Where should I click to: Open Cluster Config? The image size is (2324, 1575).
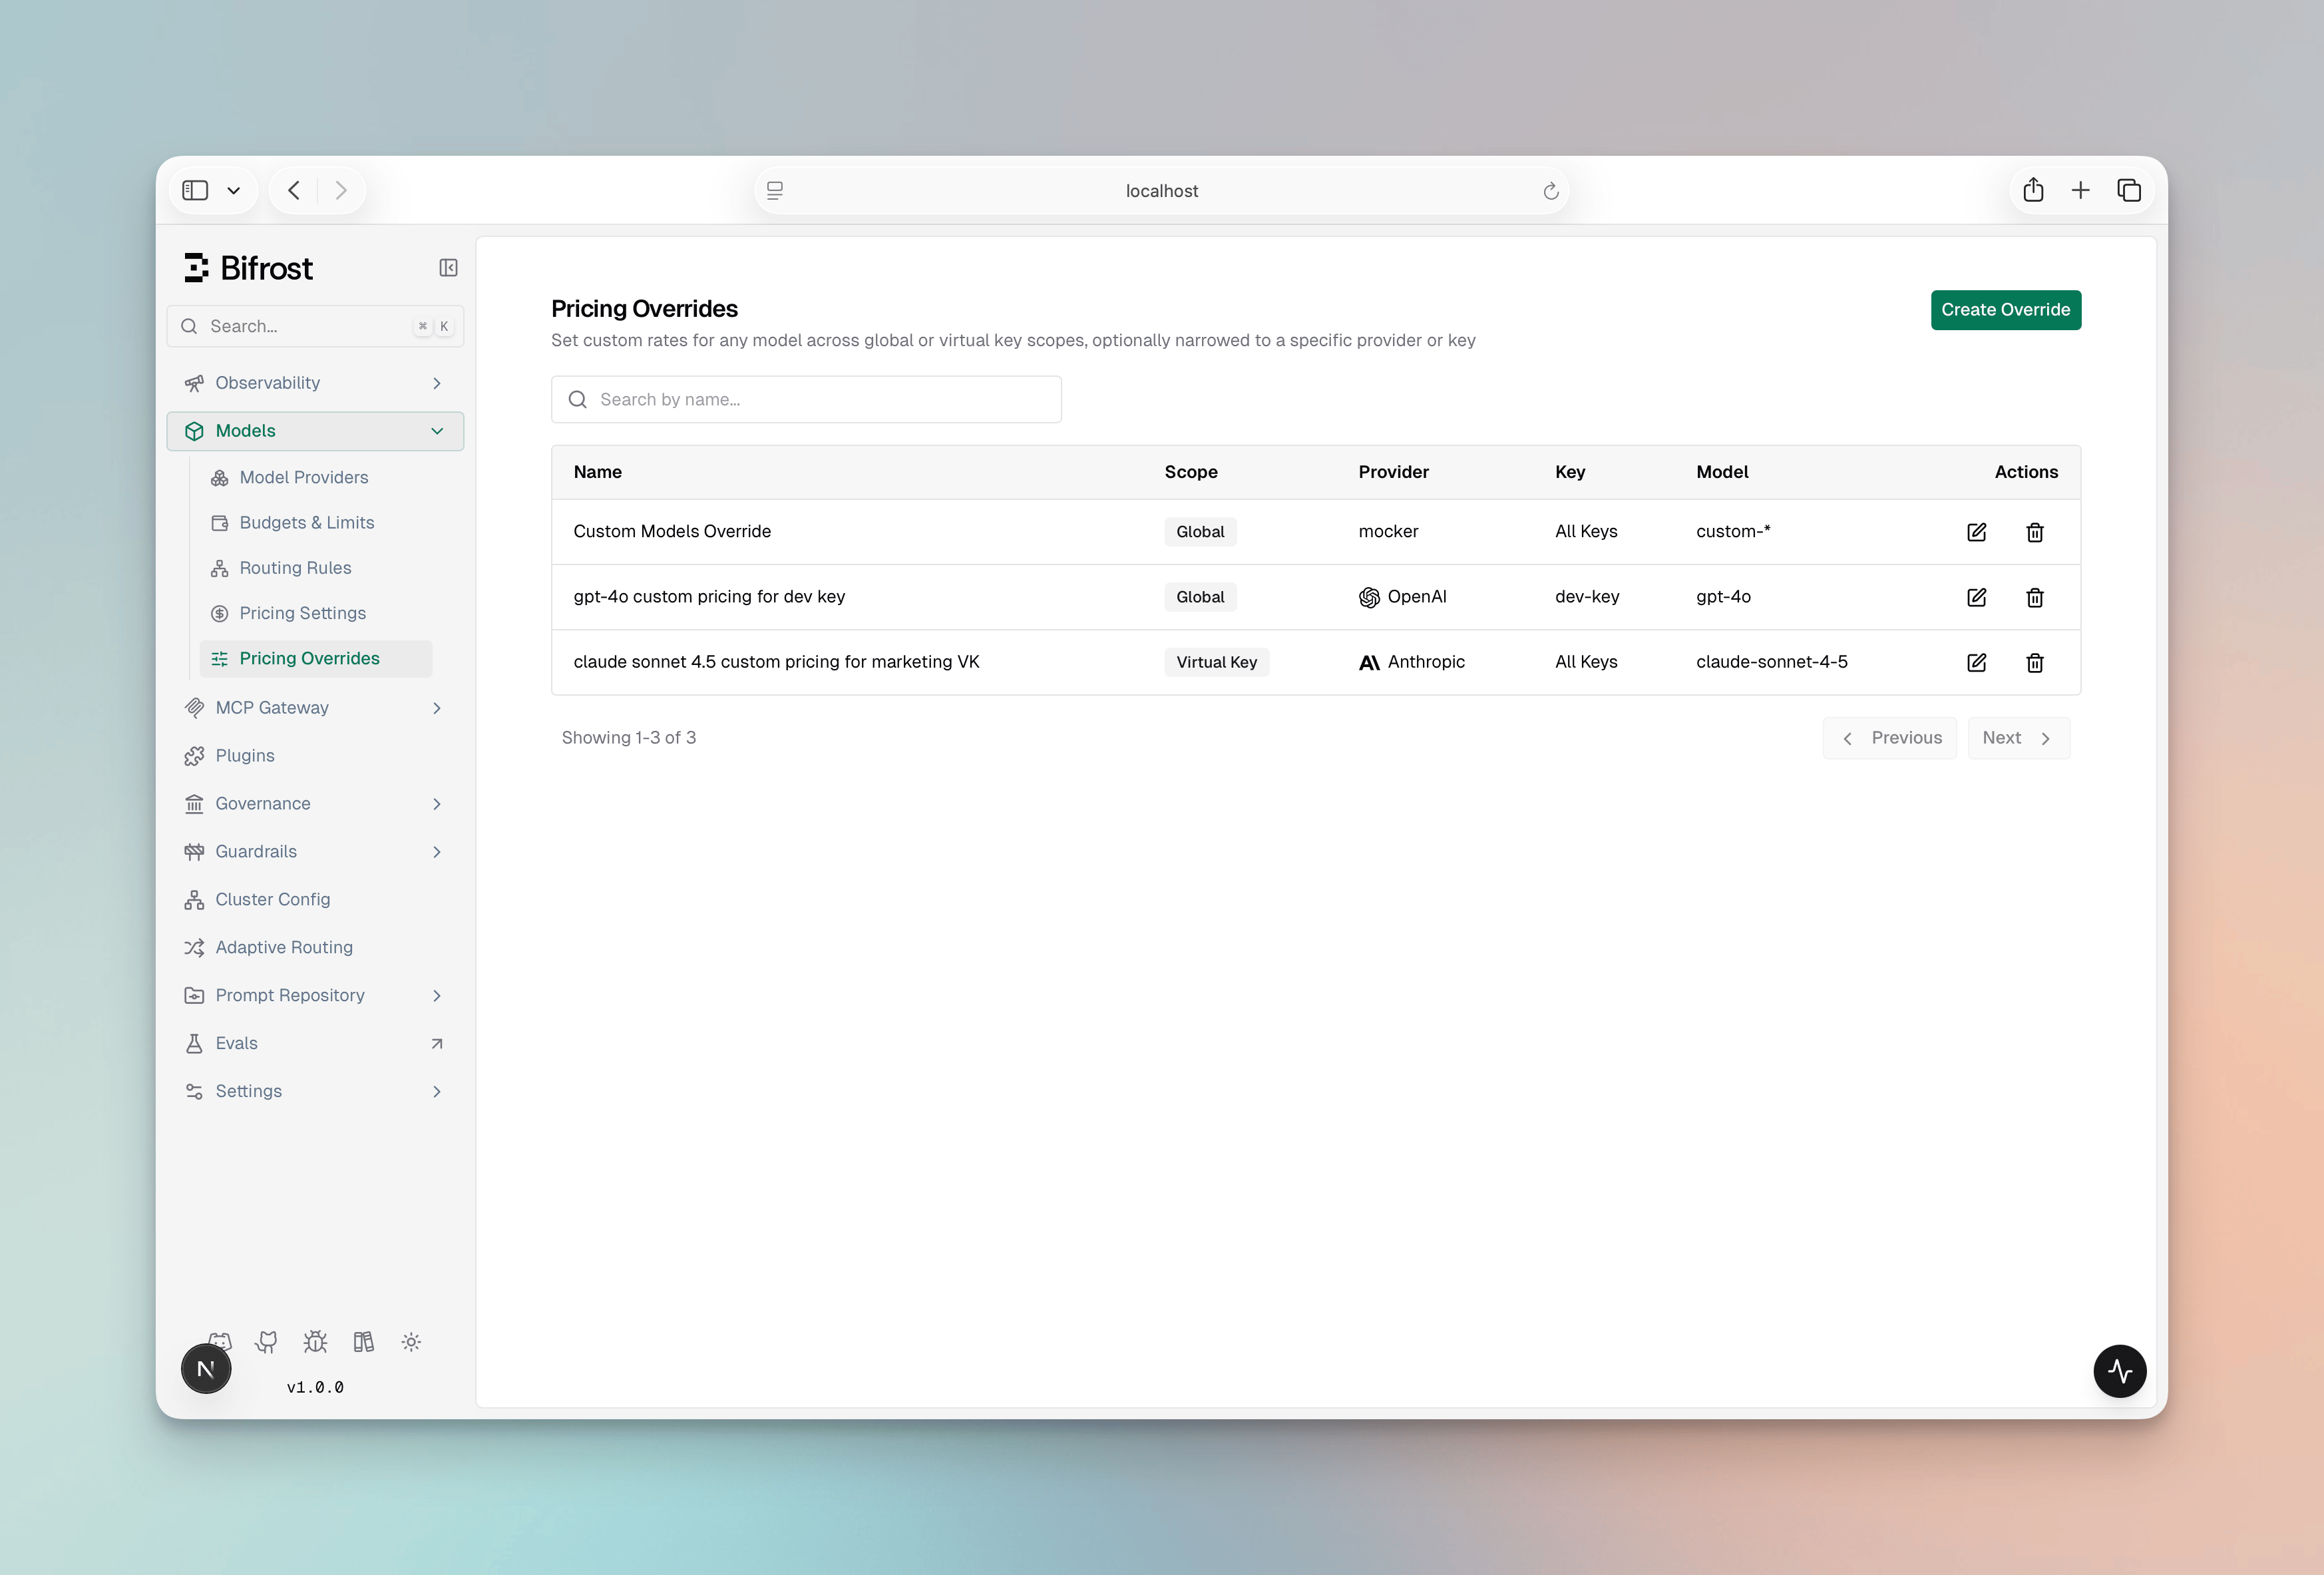(315, 900)
